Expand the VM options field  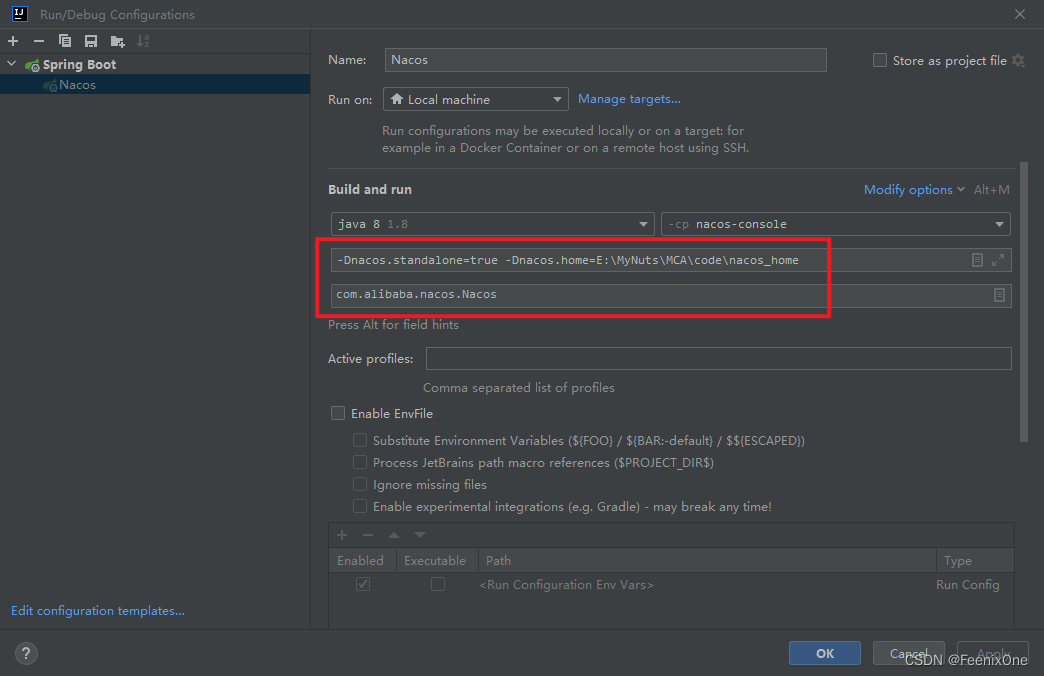tap(997, 260)
